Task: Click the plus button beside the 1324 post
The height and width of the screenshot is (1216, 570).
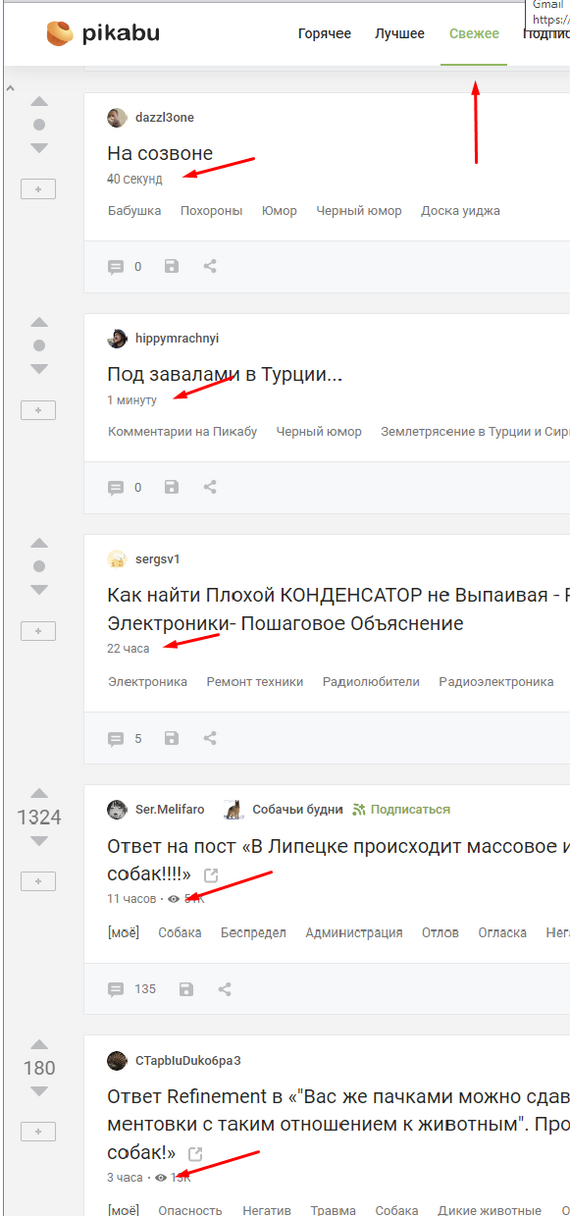Action: tap(38, 881)
